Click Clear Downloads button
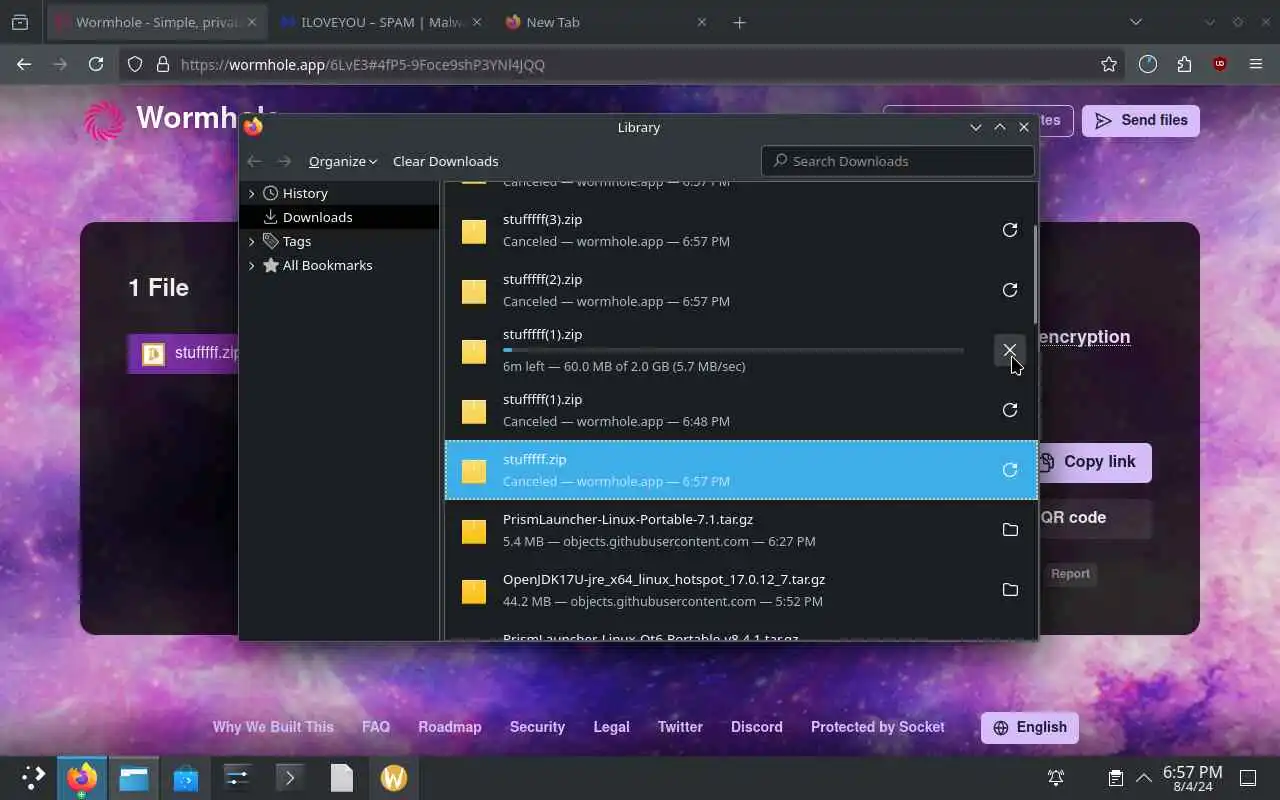Viewport: 1280px width, 800px height. (x=445, y=161)
